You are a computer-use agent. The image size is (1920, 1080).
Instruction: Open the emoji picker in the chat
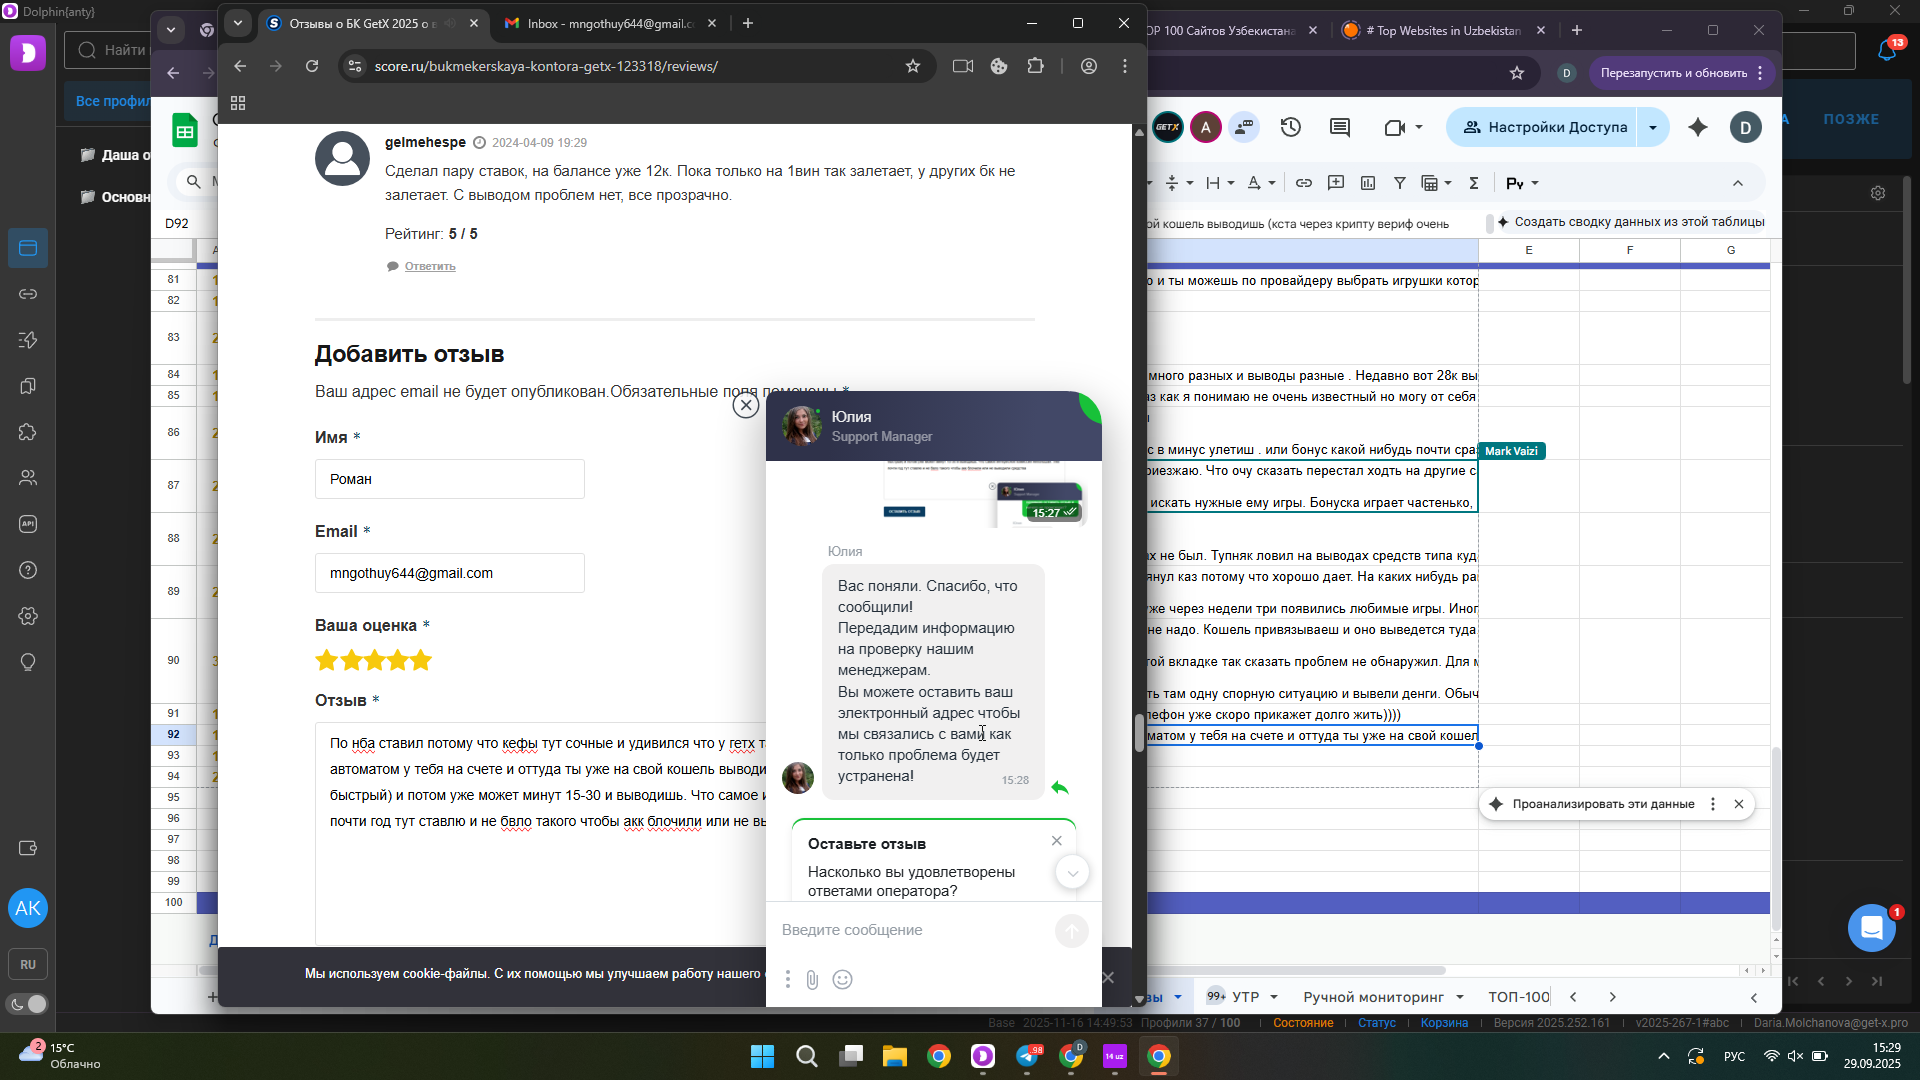[843, 980]
